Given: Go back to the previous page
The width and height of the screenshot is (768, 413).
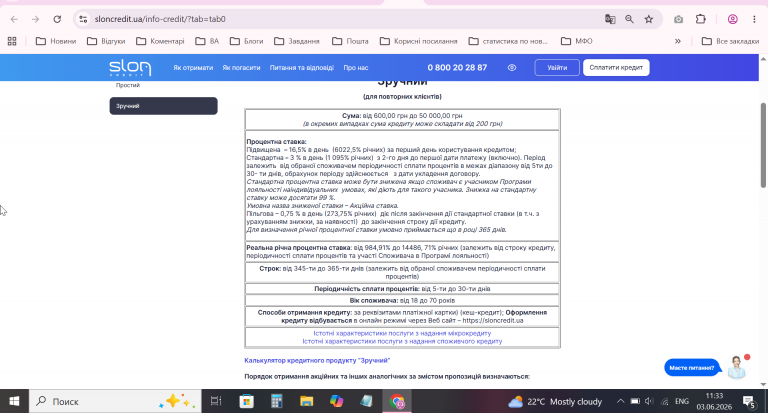Looking at the screenshot, I should pyautogui.click(x=14, y=19).
